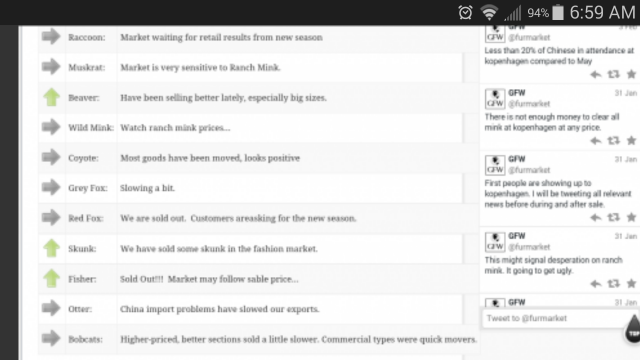
Task: Tap the scroll to top button
Action: click(633, 329)
